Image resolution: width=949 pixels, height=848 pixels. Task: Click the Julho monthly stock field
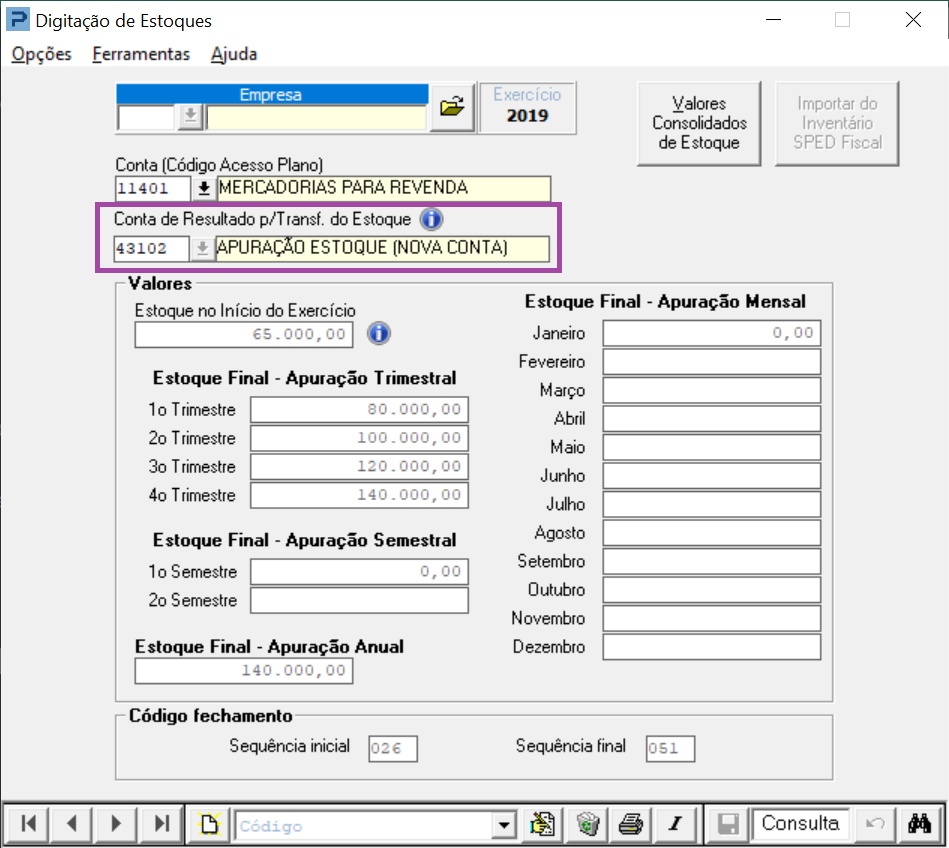point(712,504)
